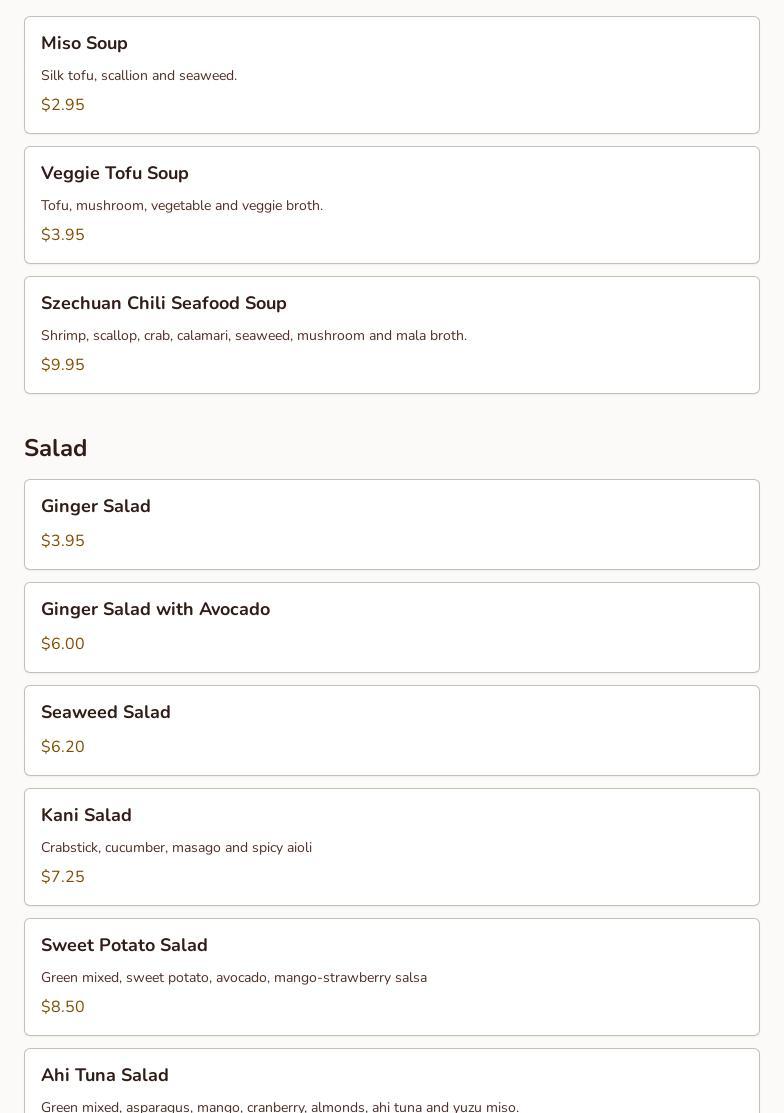Click the $7.25 Kani Salad price

pos(62,876)
